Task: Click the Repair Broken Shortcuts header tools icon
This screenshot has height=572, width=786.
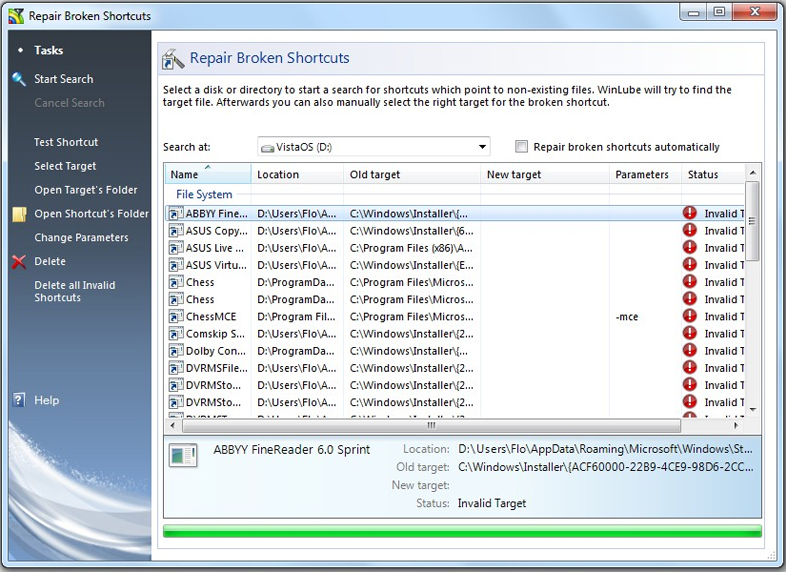Action: coord(173,59)
